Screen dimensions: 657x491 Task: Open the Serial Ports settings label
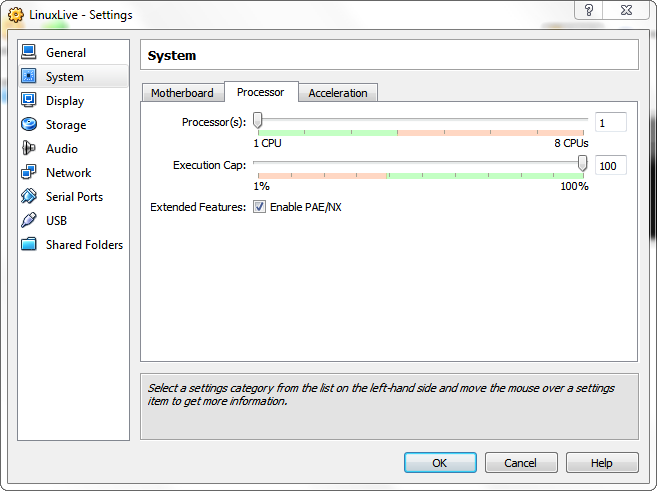click(74, 196)
